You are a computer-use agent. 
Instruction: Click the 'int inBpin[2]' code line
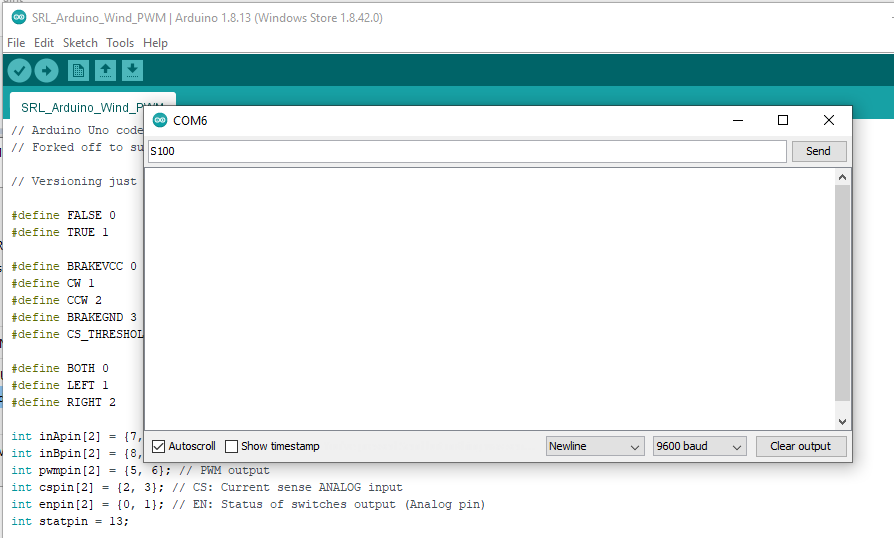tap(78, 454)
